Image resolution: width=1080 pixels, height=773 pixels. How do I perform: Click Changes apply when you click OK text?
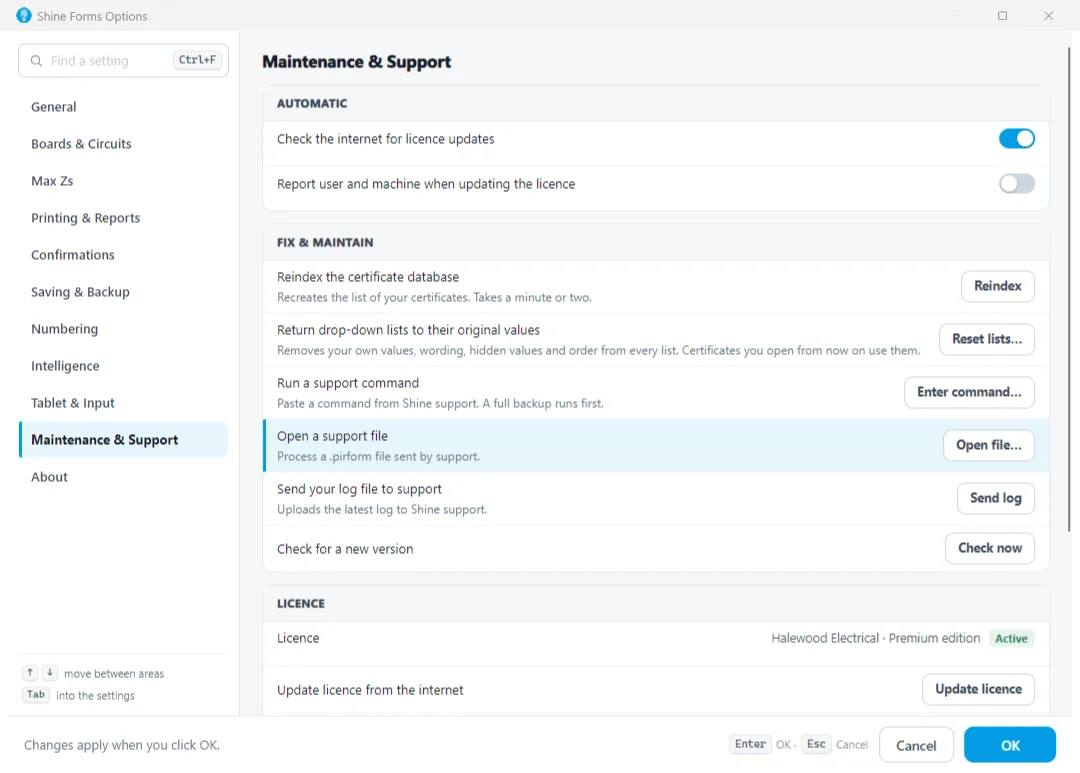tap(122, 745)
